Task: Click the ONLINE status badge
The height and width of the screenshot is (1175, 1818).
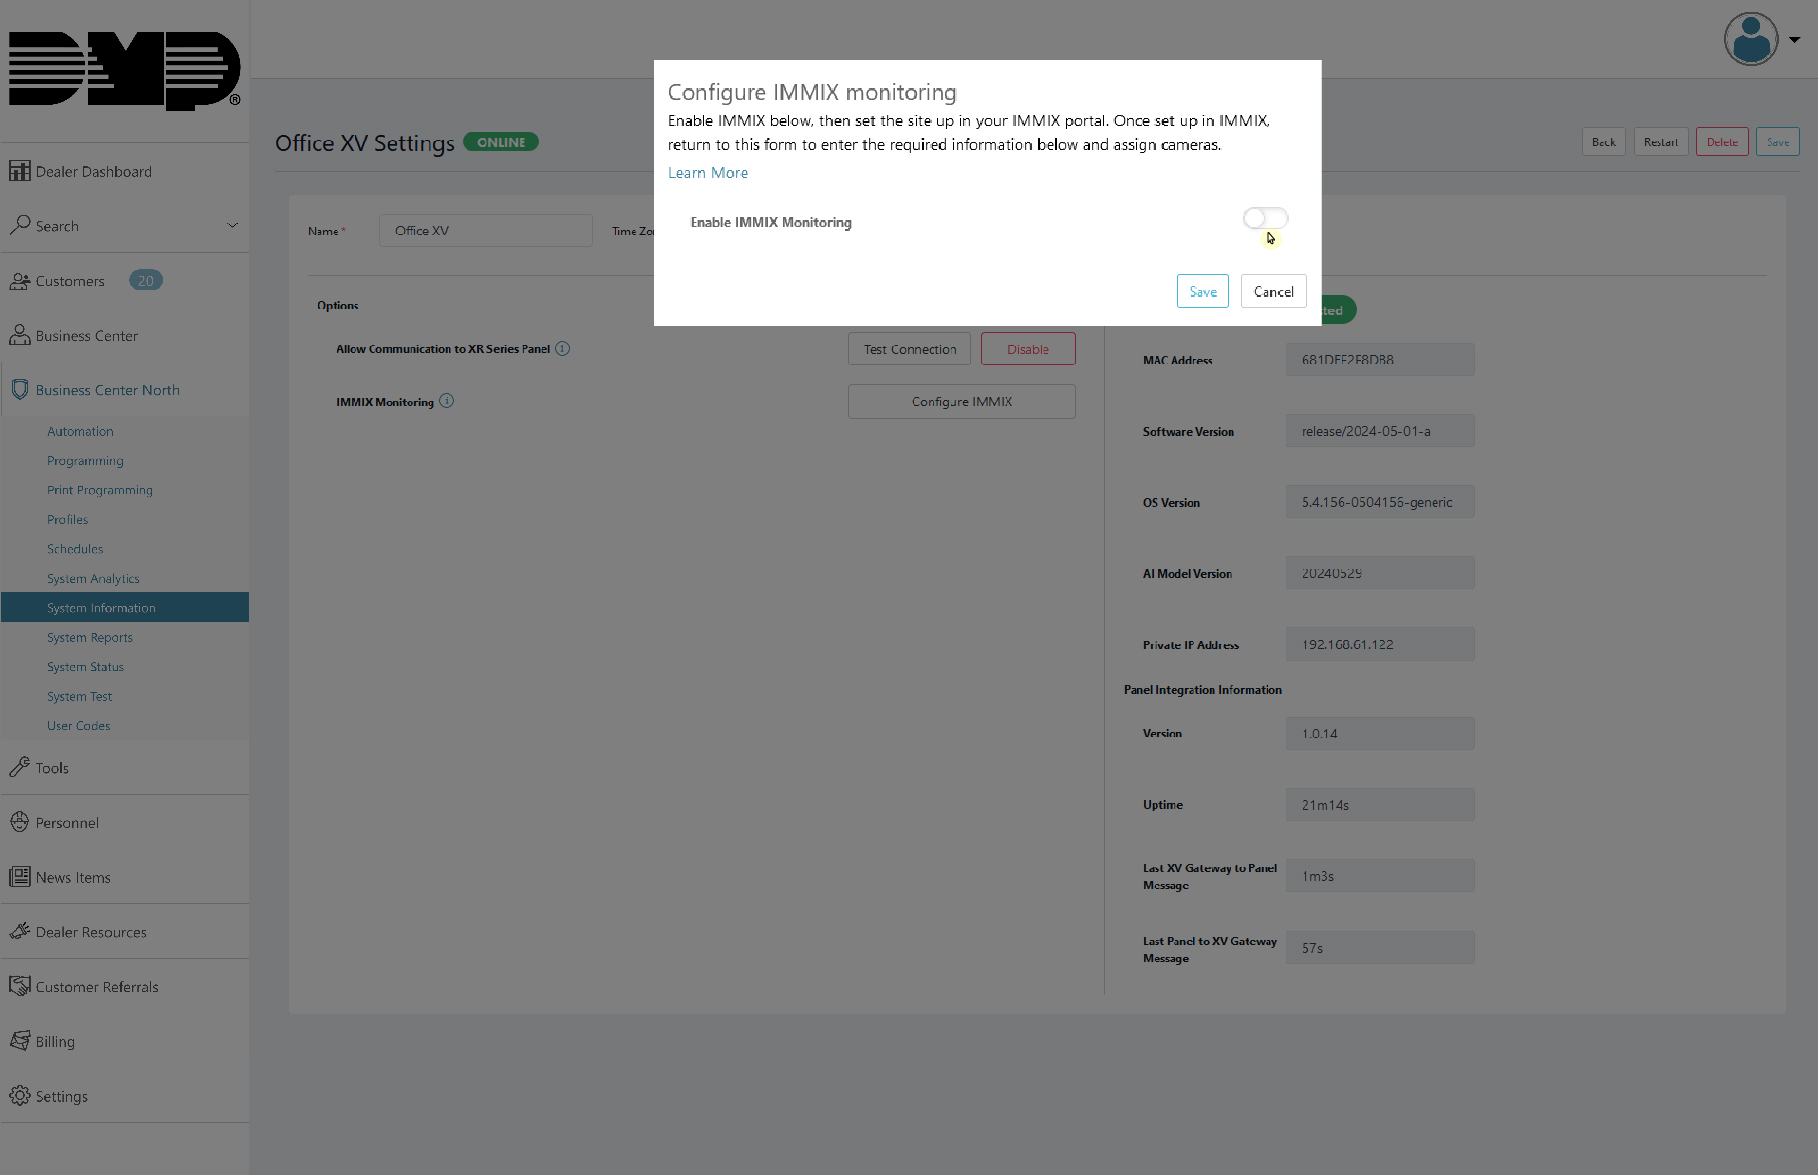Action: [501, 142]
